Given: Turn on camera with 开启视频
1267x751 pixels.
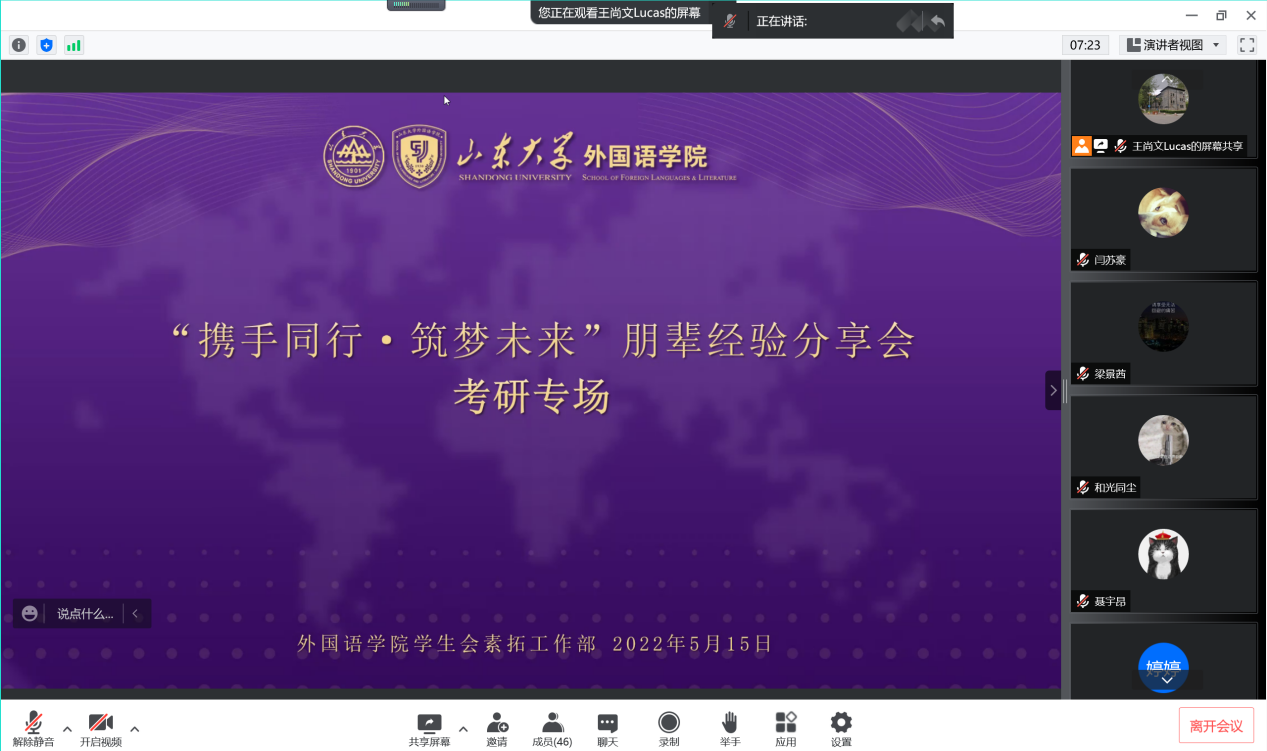Looking at the screenshot, I should click(x=100, y=724).
